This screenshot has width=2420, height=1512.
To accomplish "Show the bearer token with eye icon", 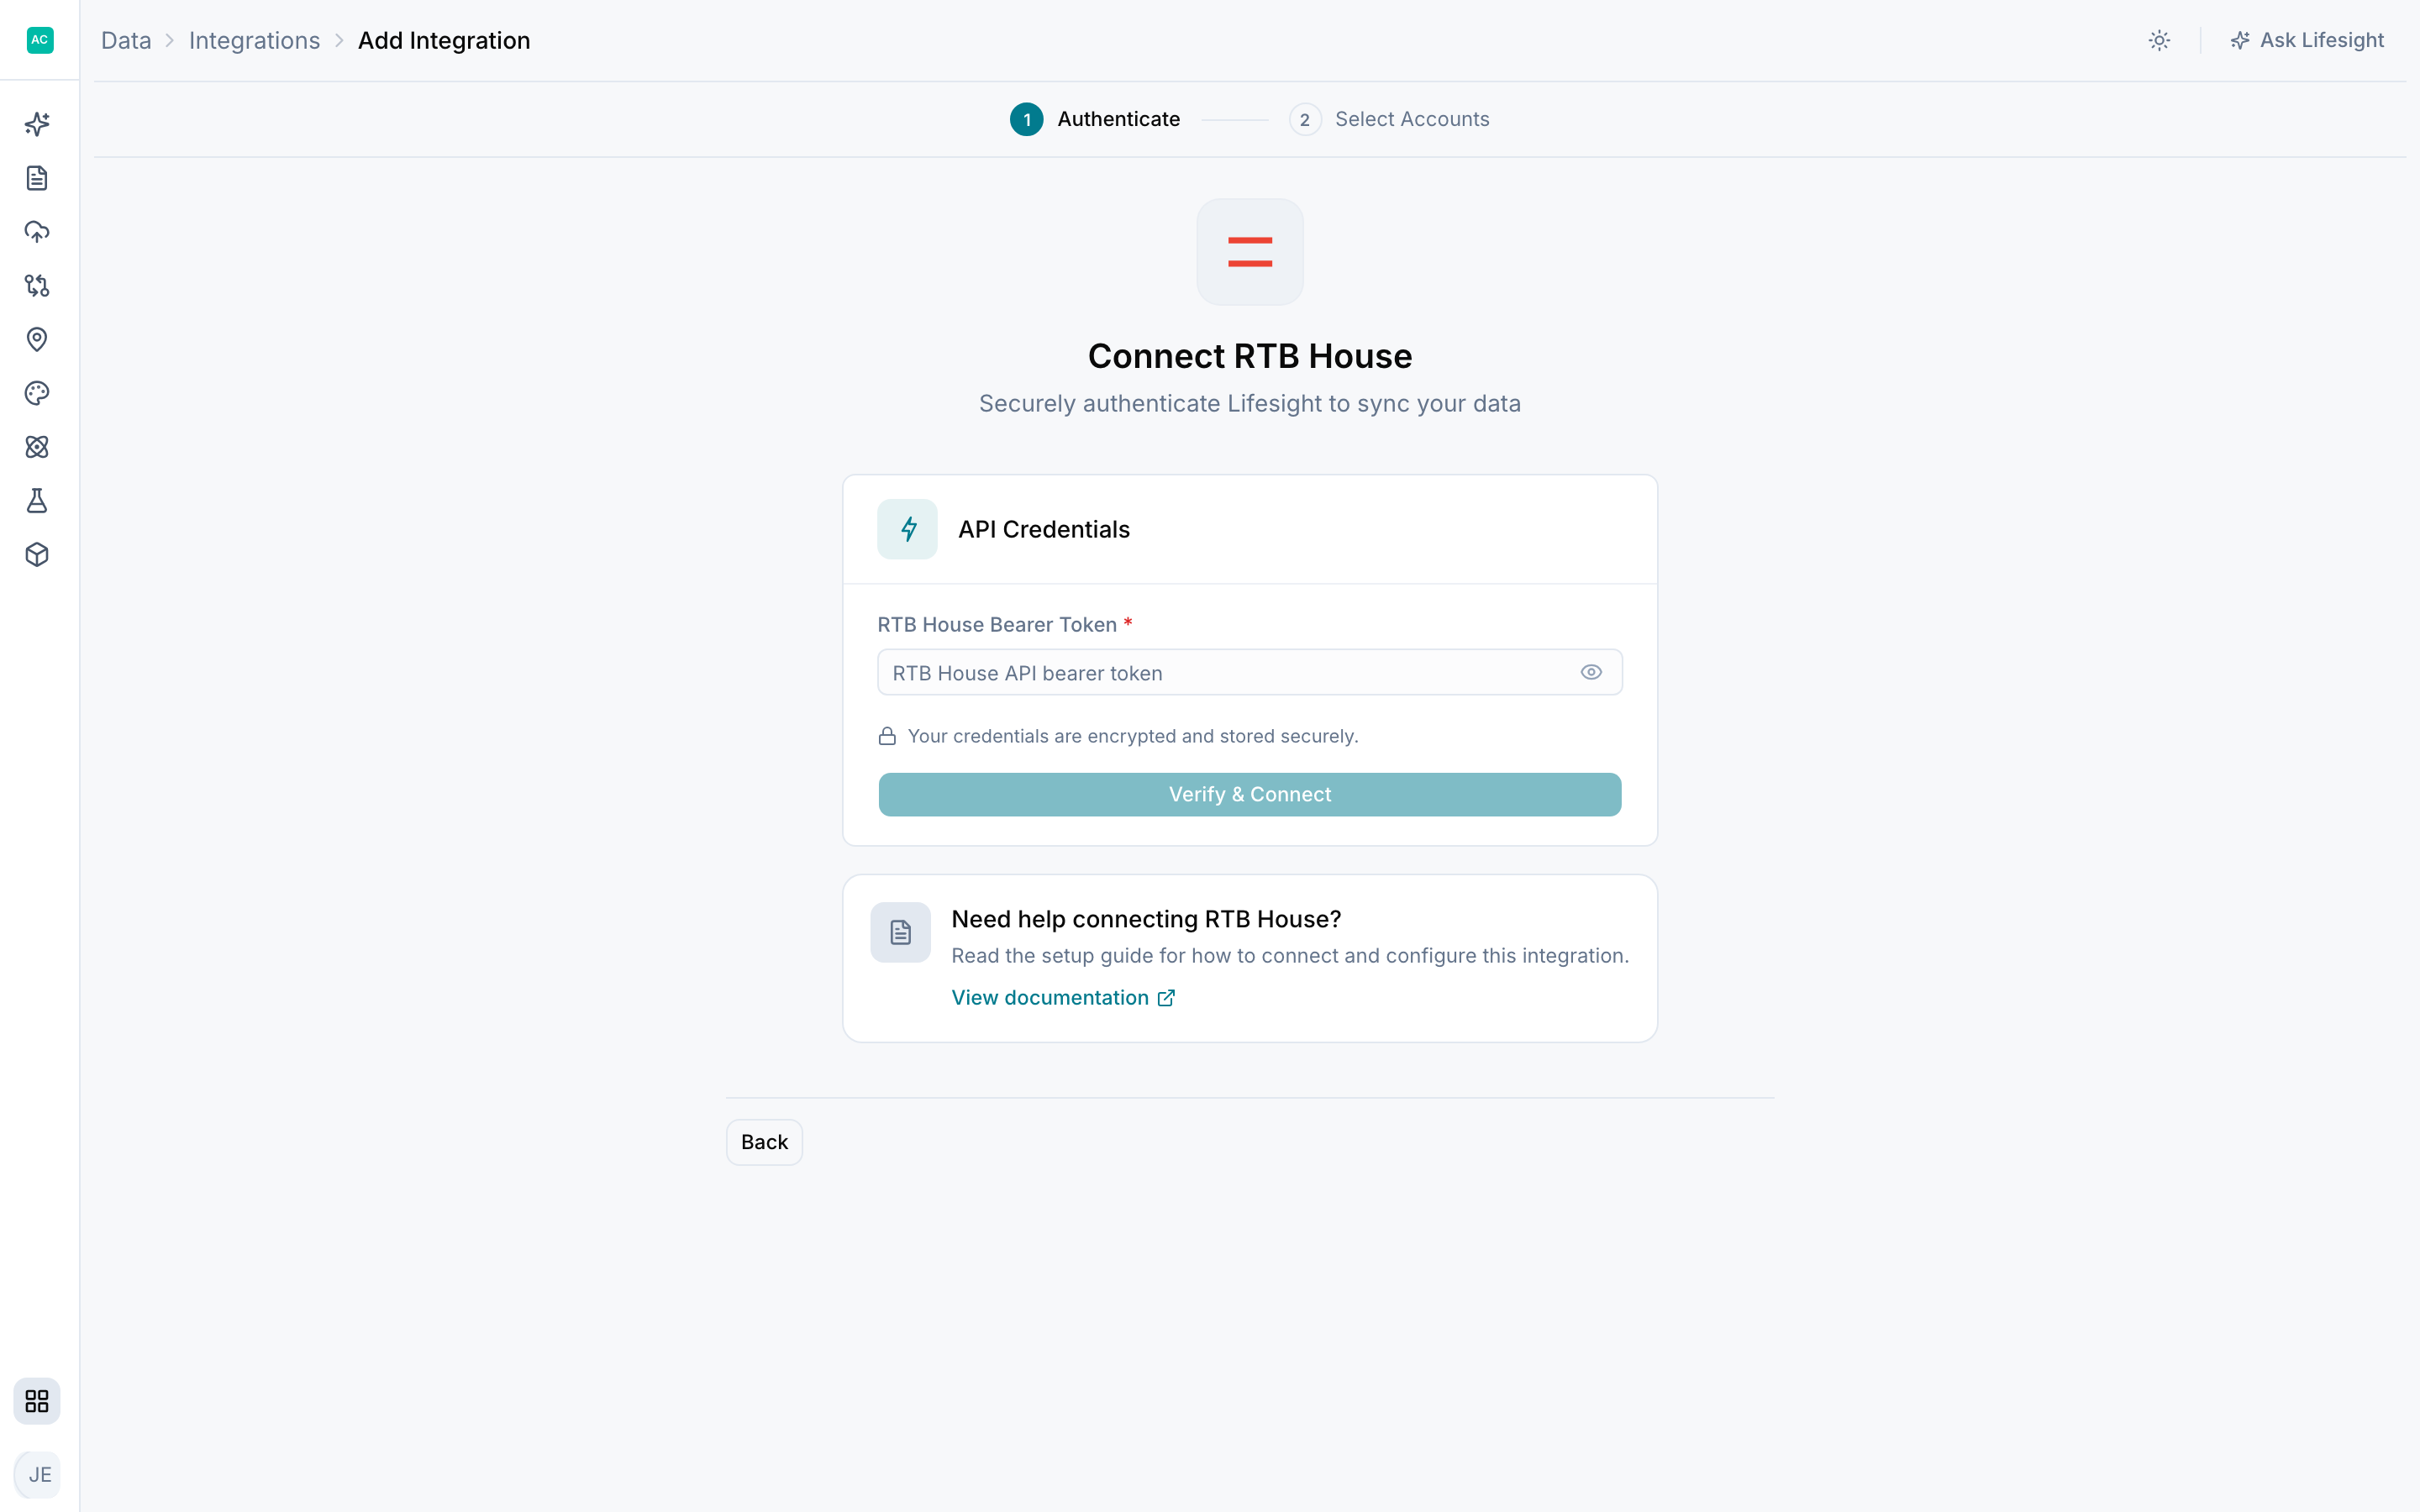I will tap(1591, 672).
